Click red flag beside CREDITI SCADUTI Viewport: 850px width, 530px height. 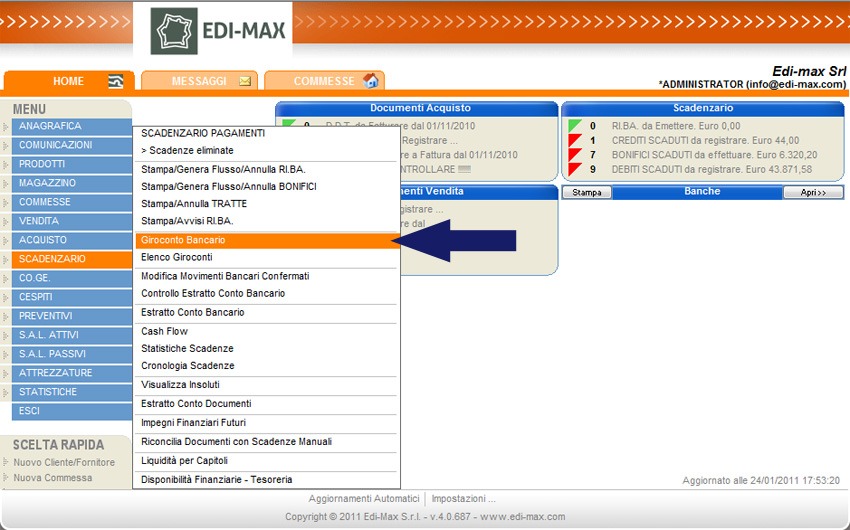click(x=575, y=141)
